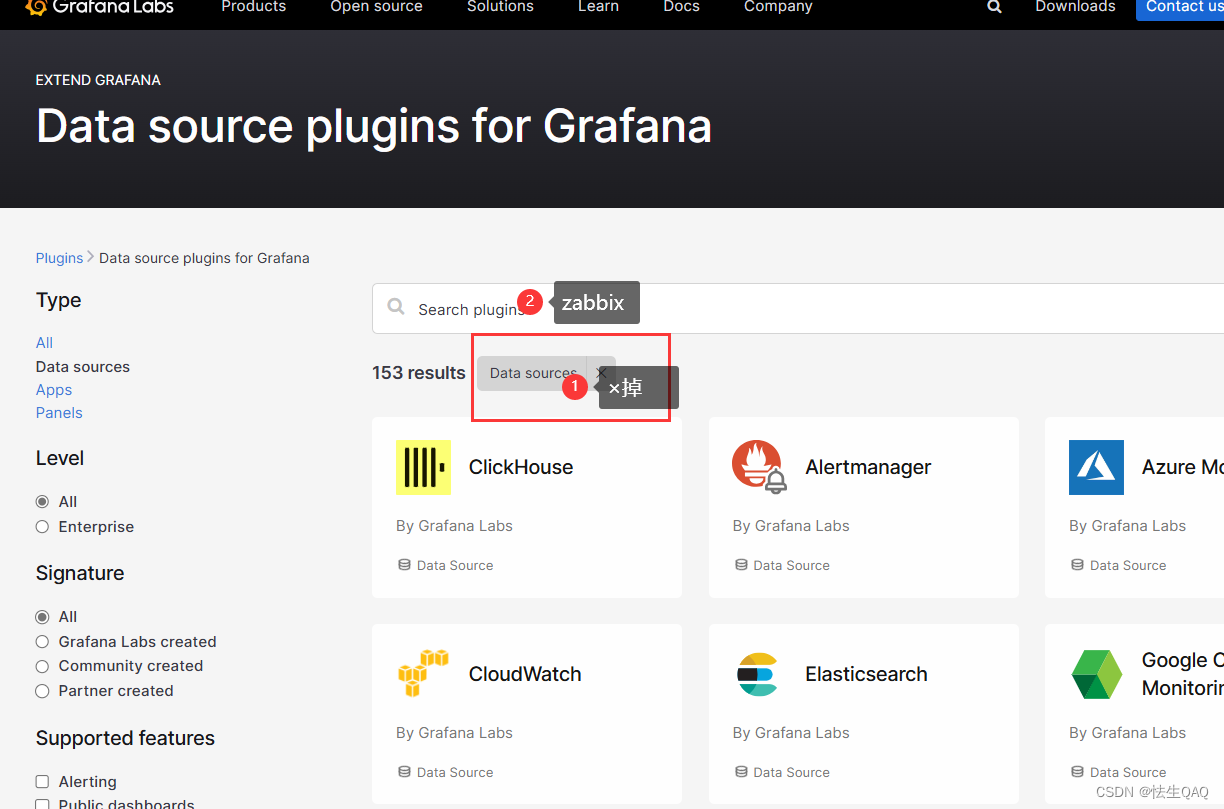Enable the Public dashboards checkbox
Image resolution: width=1224 pixels, height=809 pixels.
(42, 803)
